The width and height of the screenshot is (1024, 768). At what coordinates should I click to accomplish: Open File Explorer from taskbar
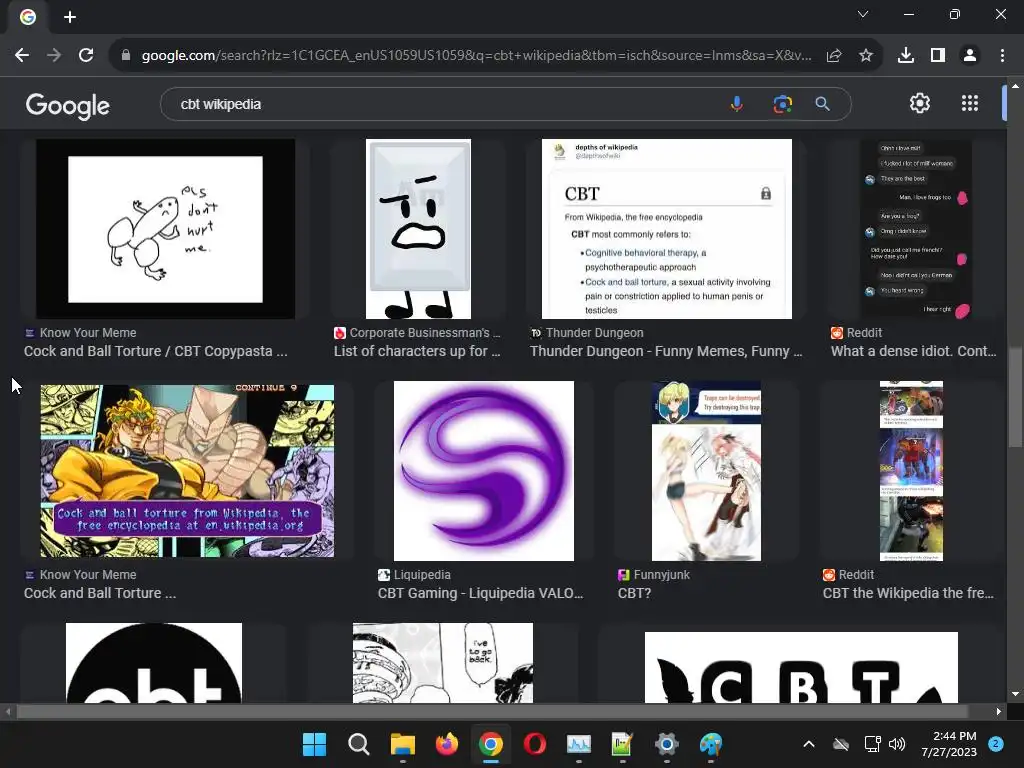point(403,744)
